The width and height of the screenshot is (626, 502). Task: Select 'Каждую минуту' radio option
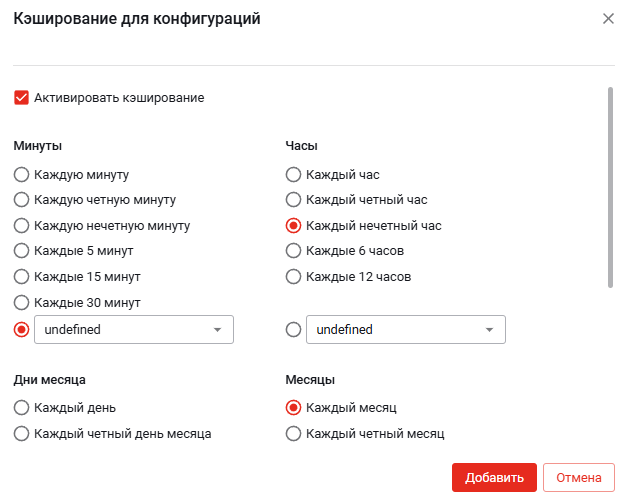pos(21,174)
